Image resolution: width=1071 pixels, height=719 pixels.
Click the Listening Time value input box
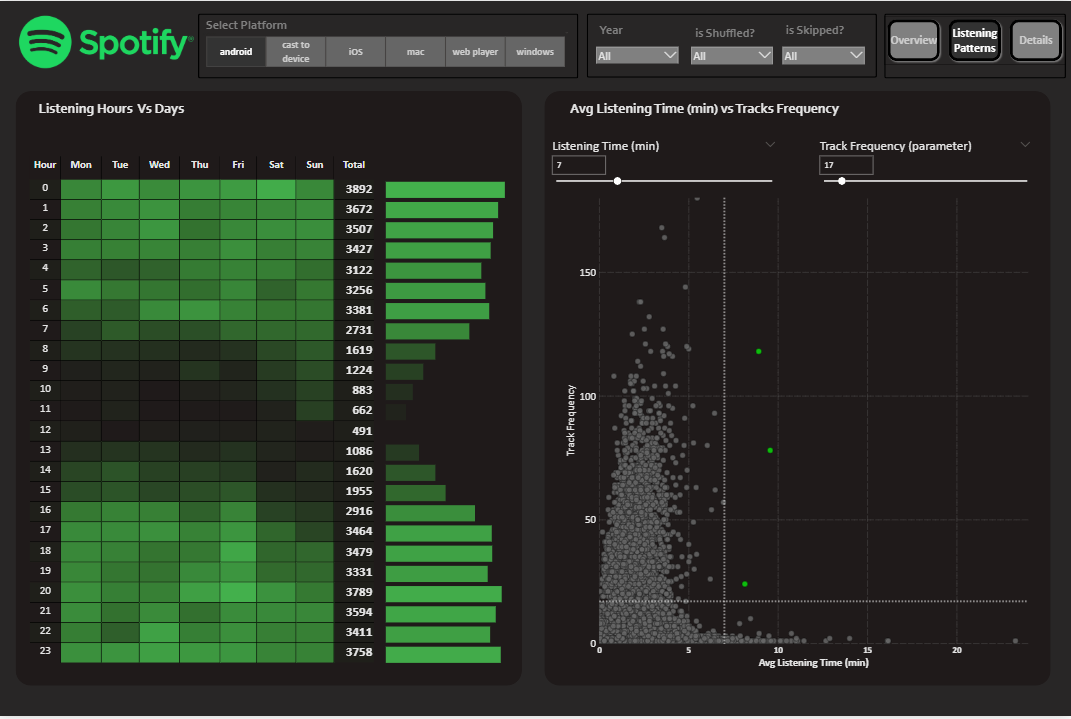pyautogui.click(x=579, y=165)
